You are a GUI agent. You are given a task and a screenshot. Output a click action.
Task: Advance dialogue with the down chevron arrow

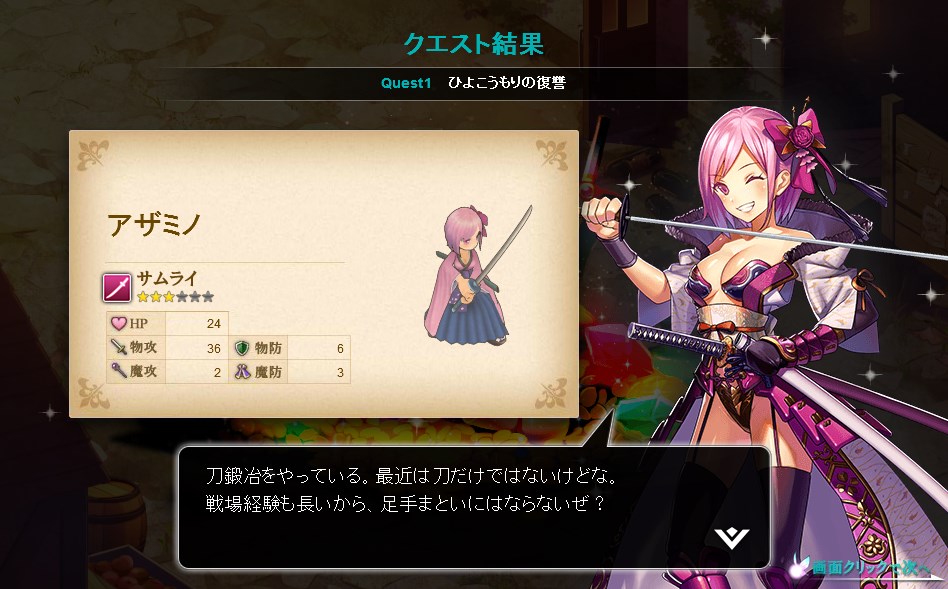point(732,537)
